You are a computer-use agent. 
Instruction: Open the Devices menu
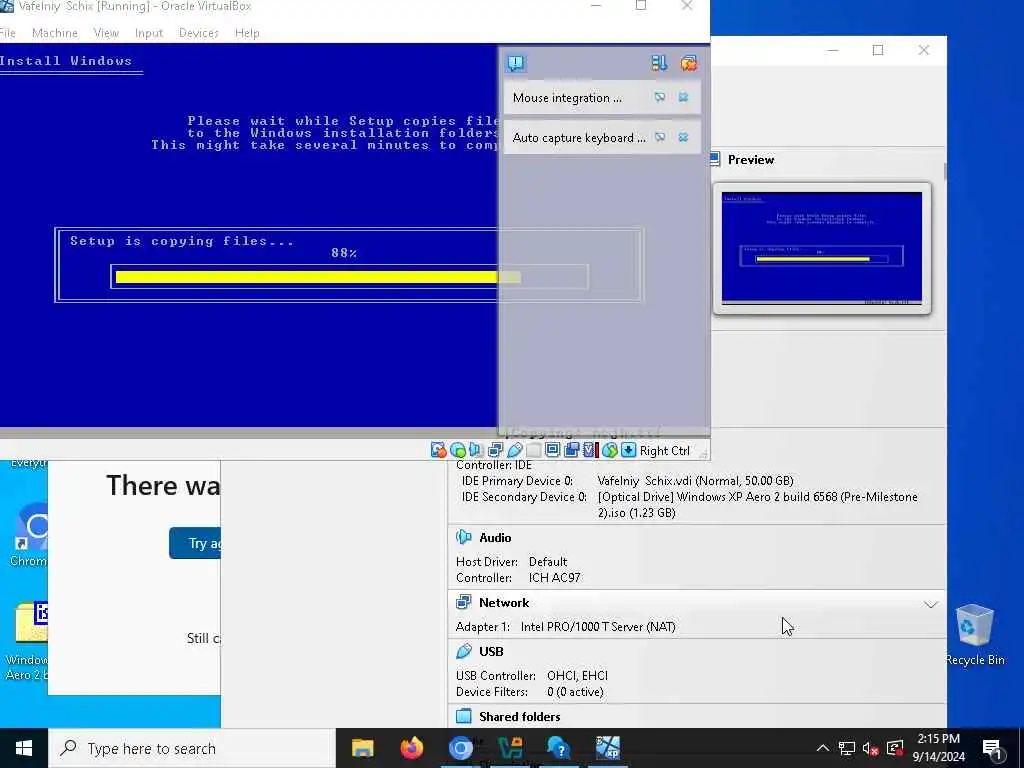pyautogui.click(x=199, y=33)
